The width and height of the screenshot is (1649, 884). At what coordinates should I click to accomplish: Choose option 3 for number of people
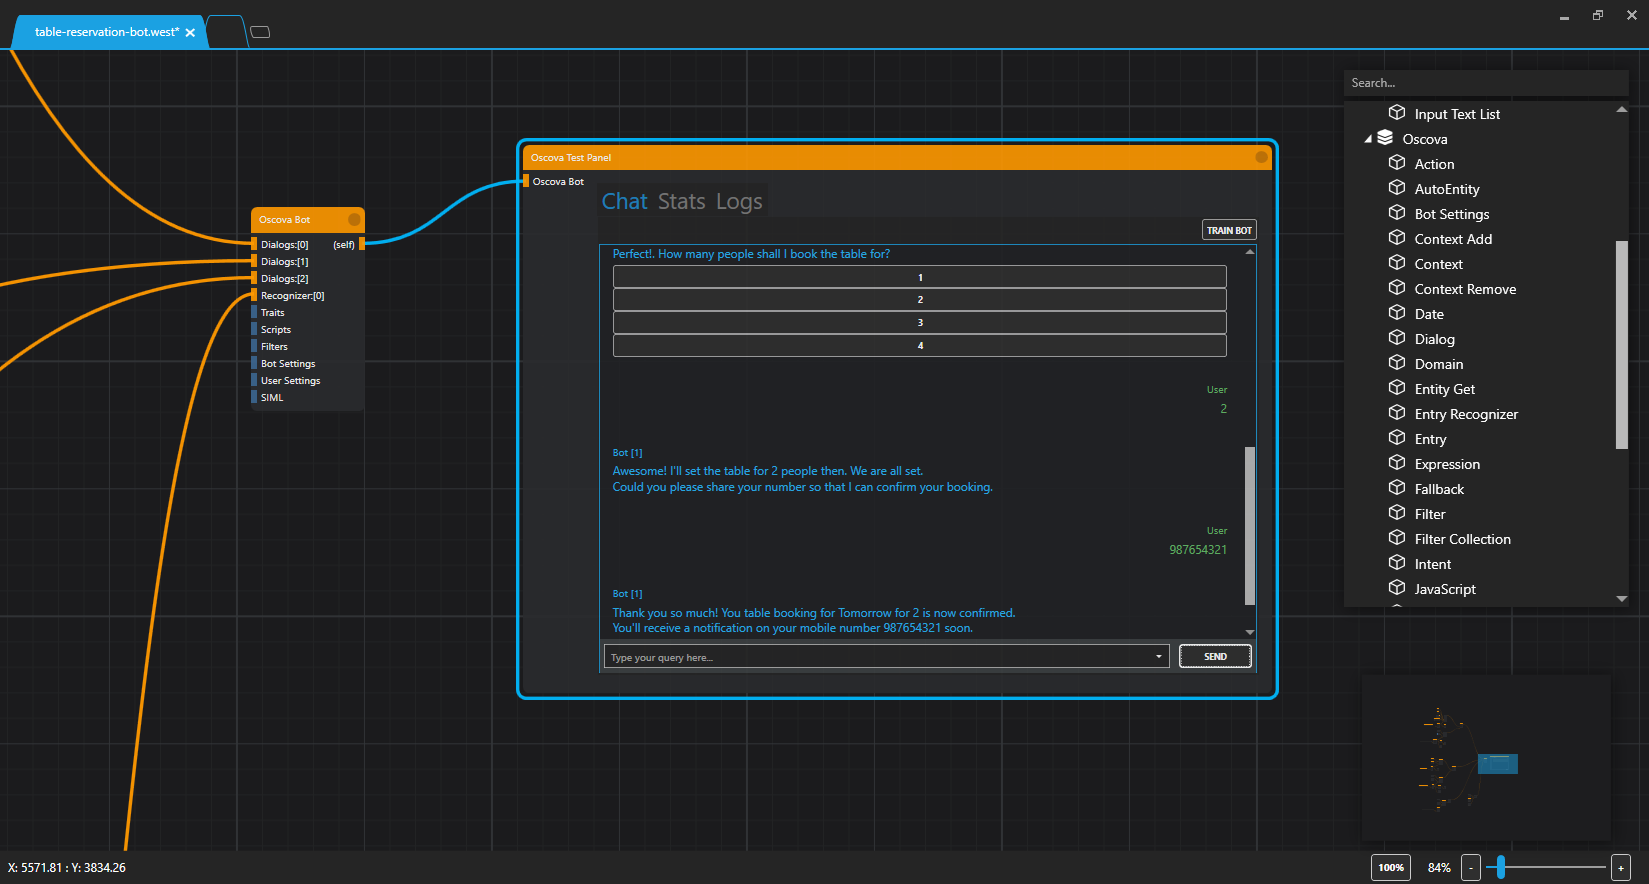point(920,323)
